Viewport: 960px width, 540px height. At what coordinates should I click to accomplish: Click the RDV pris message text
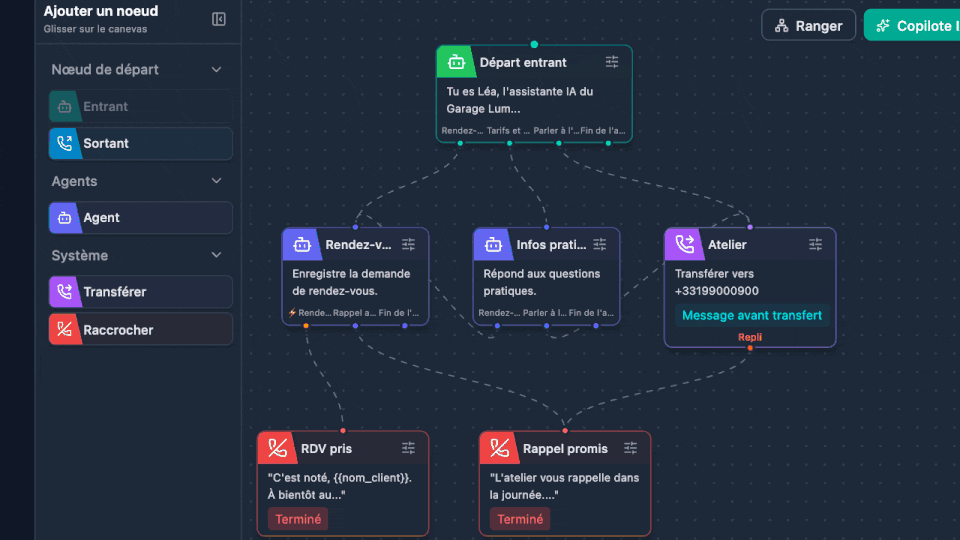(340, 486)
